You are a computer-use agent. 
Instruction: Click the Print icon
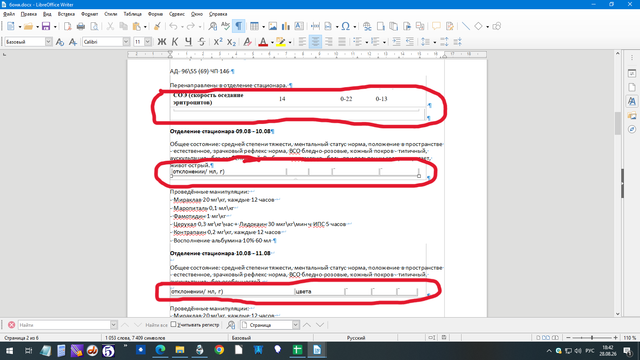(x=81, y=27)
